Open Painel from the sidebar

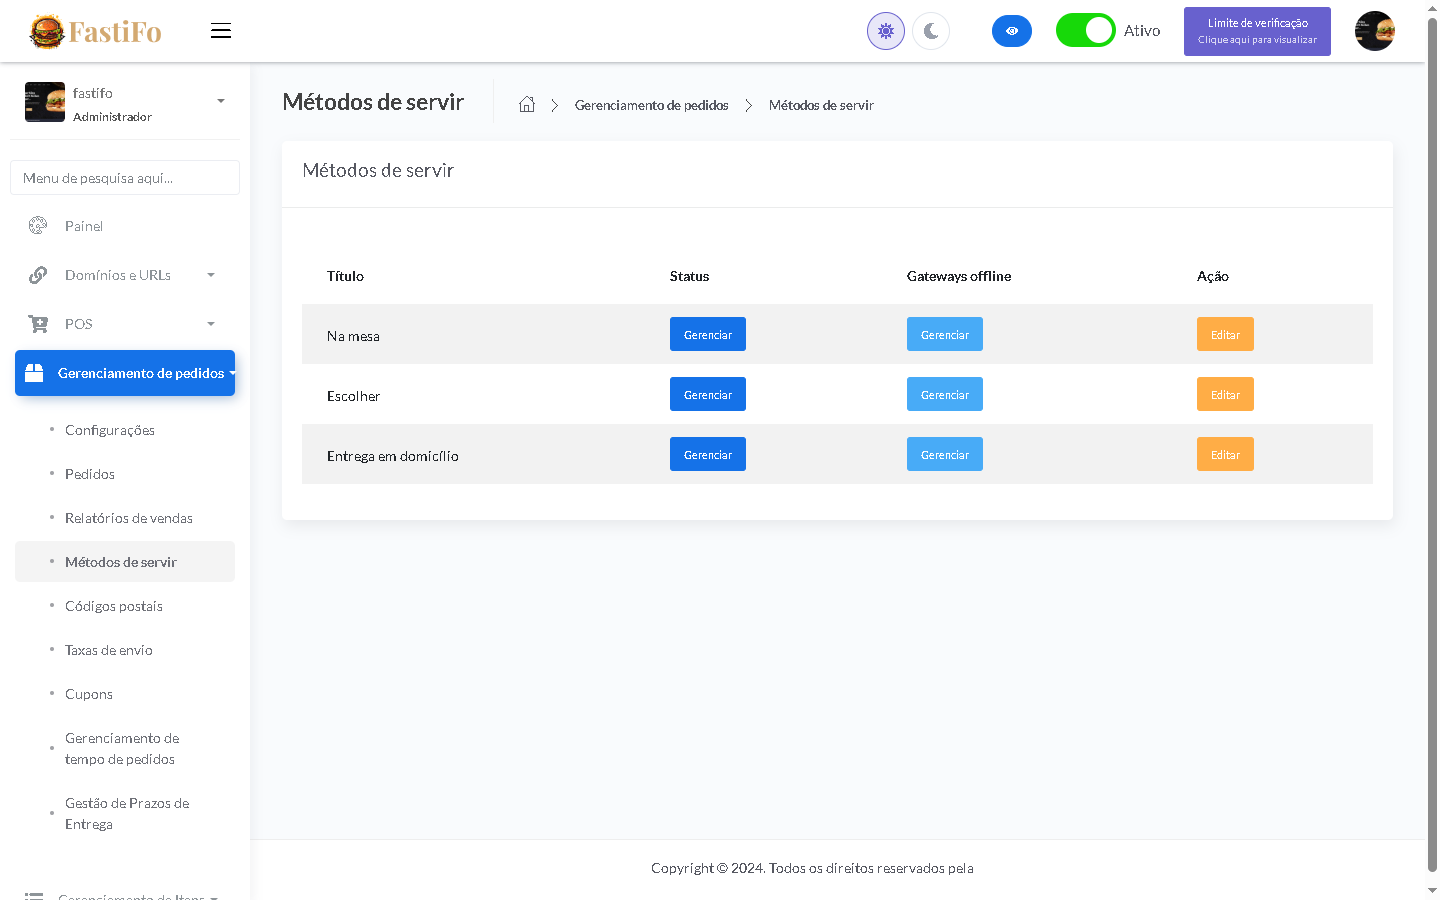point(84,226)
